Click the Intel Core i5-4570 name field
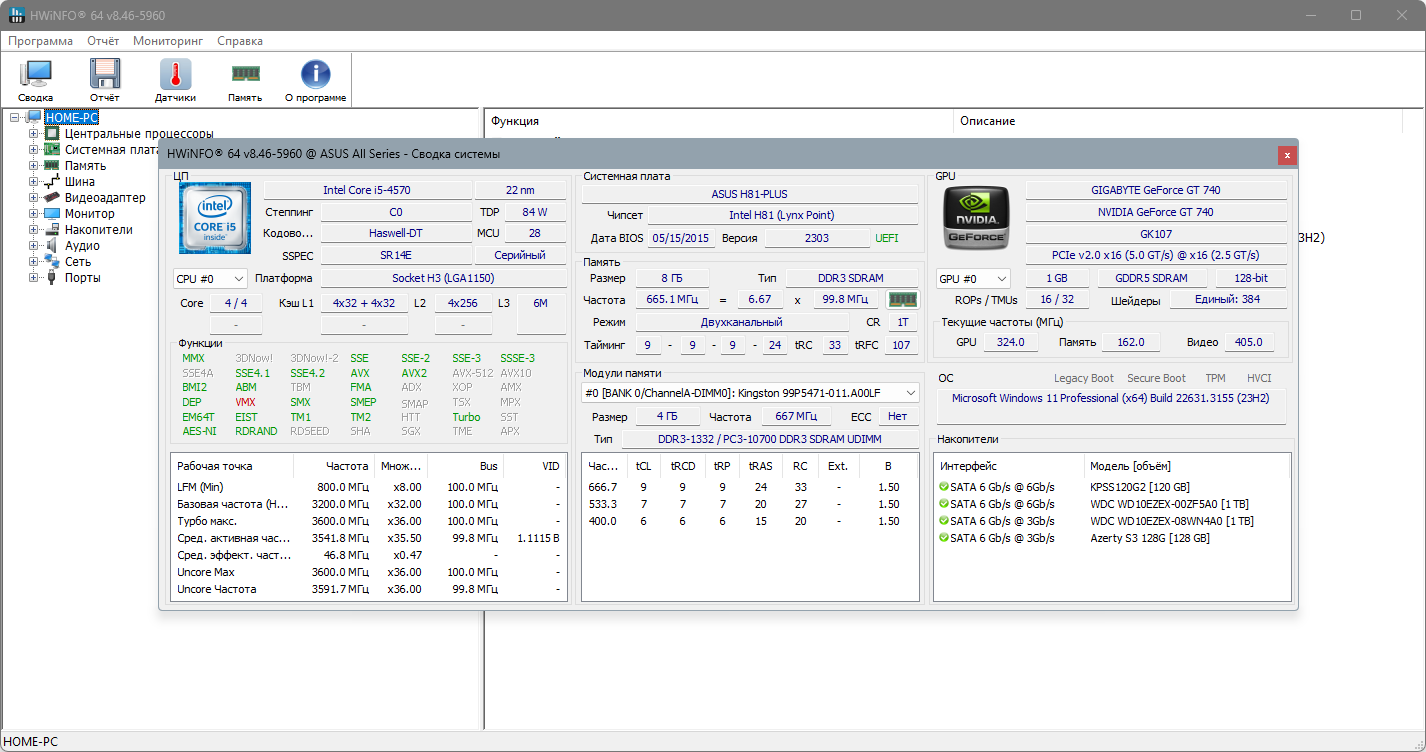 (366, 190)
